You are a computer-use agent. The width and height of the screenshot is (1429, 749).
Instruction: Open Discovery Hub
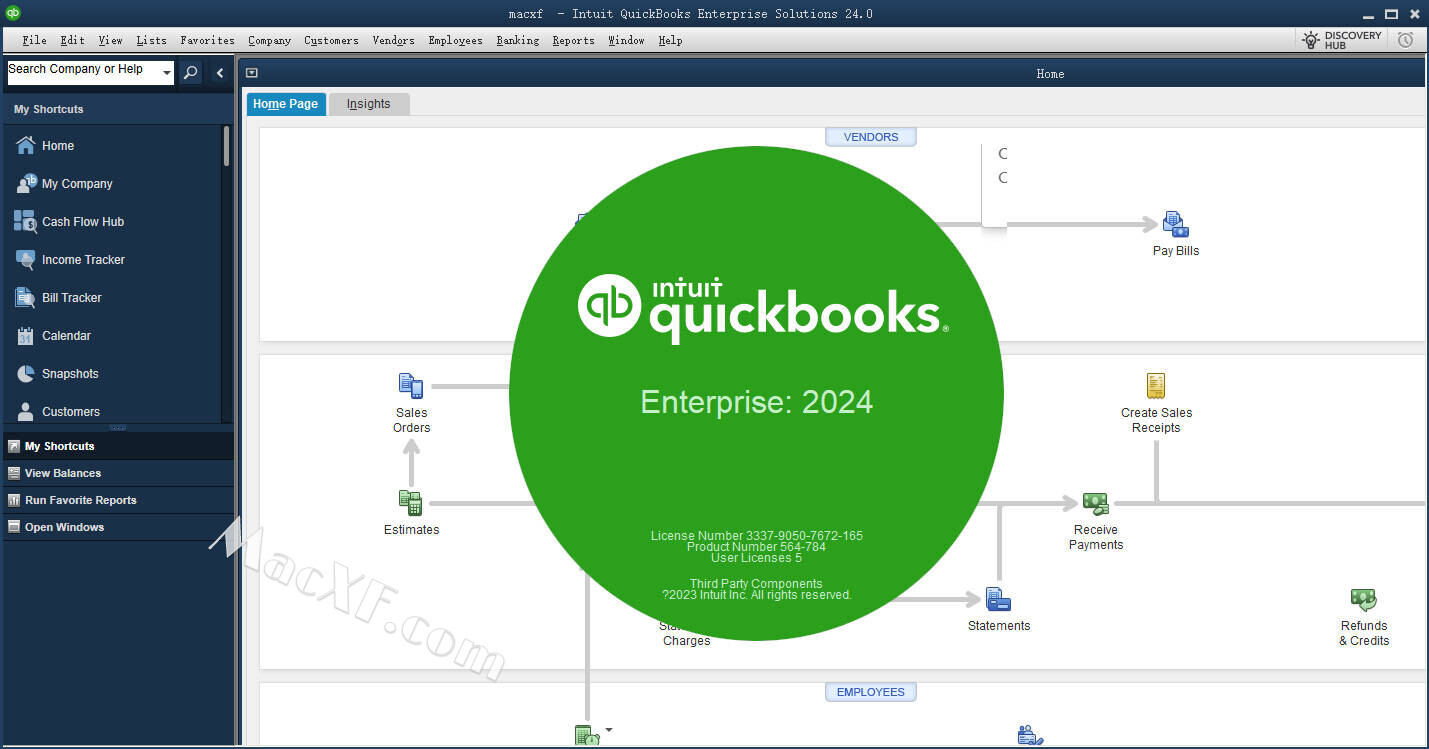pos(1341,40)
